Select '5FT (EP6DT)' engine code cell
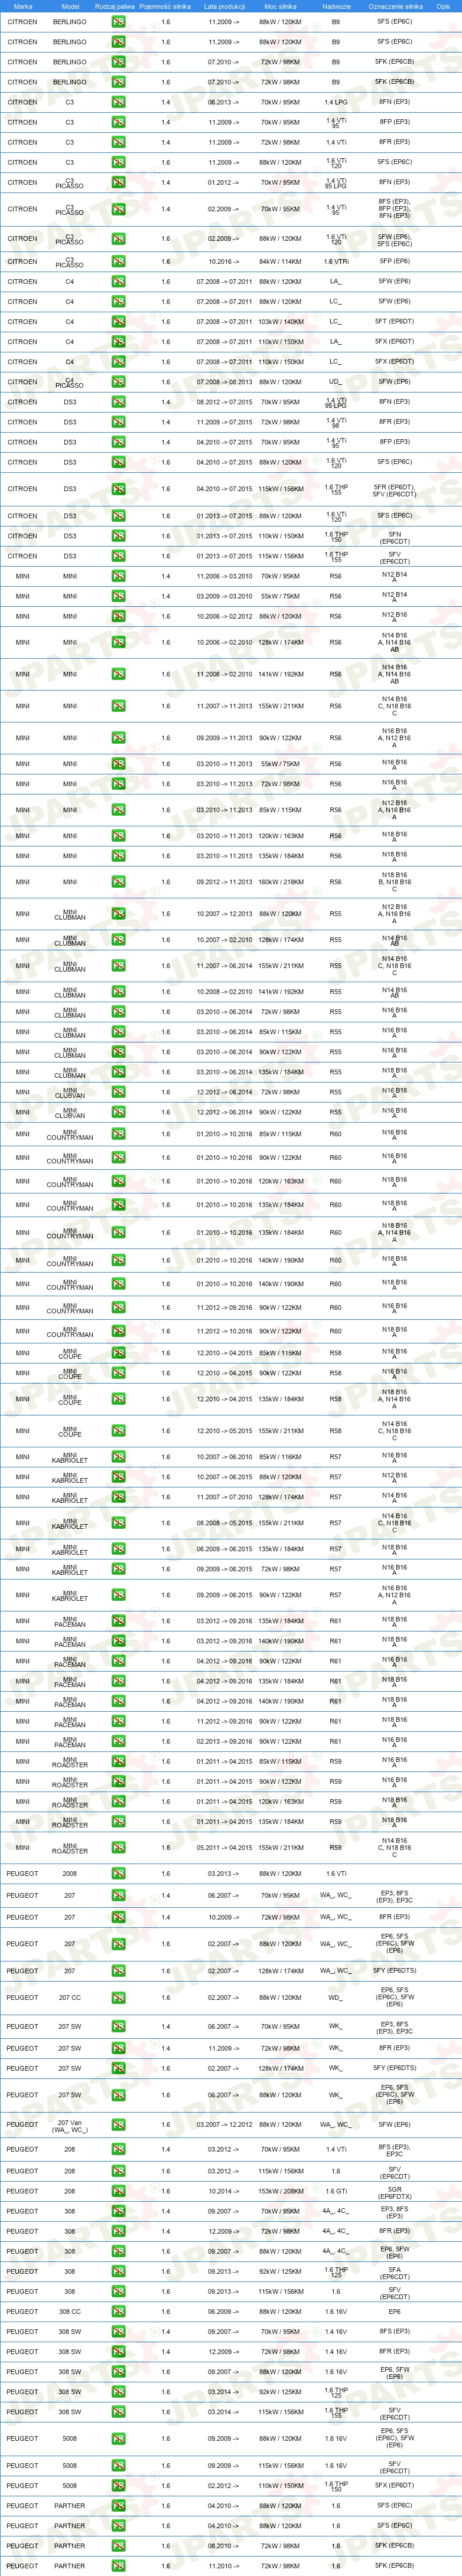The width and height of the screenshot is (462, 2576). click(394, 322)
